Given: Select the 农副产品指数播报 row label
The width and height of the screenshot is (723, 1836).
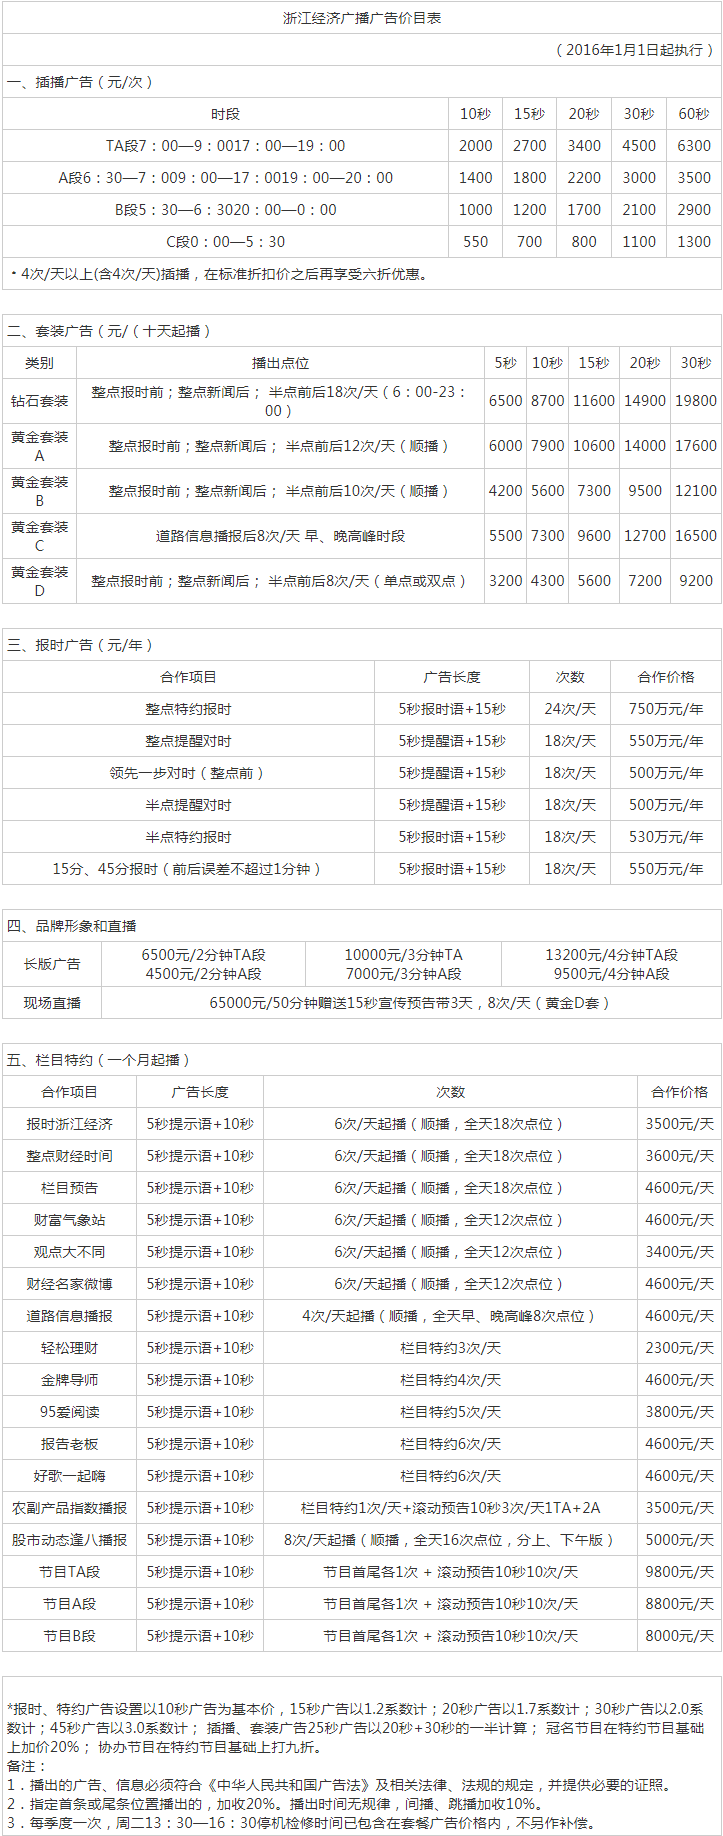Looking at the screenshot, I should (x=70, y=1508).
